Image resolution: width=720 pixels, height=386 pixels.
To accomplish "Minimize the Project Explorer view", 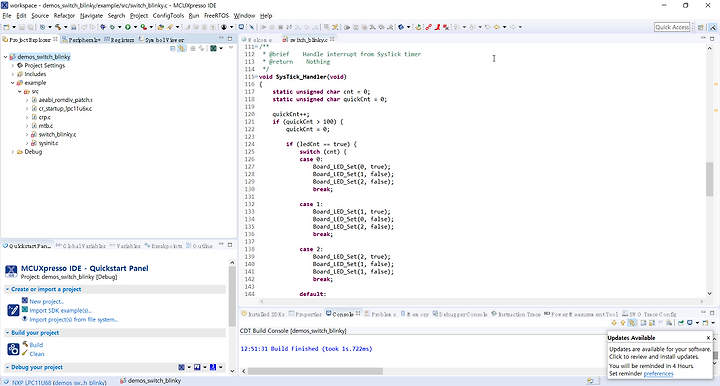I will [x=221, y=39].
